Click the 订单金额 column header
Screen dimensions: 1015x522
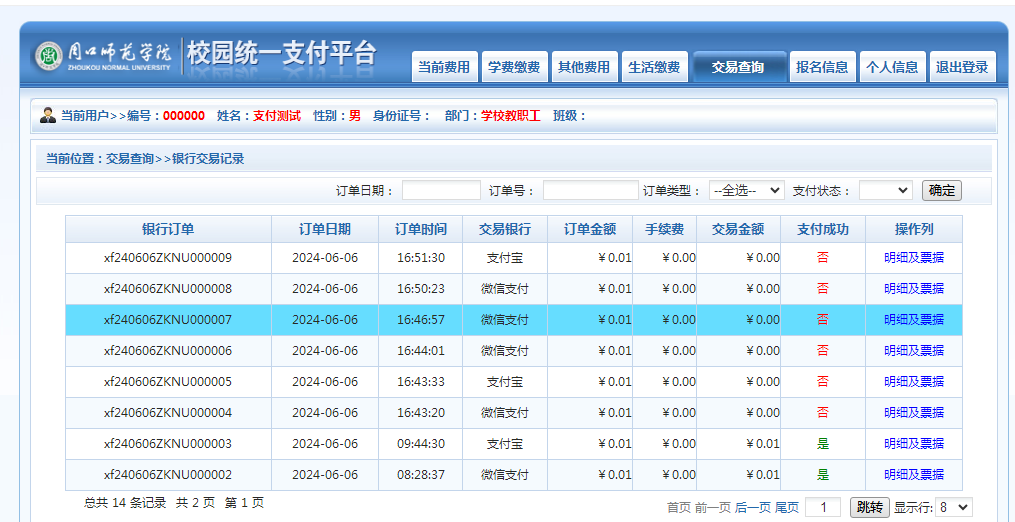[590, 229]
